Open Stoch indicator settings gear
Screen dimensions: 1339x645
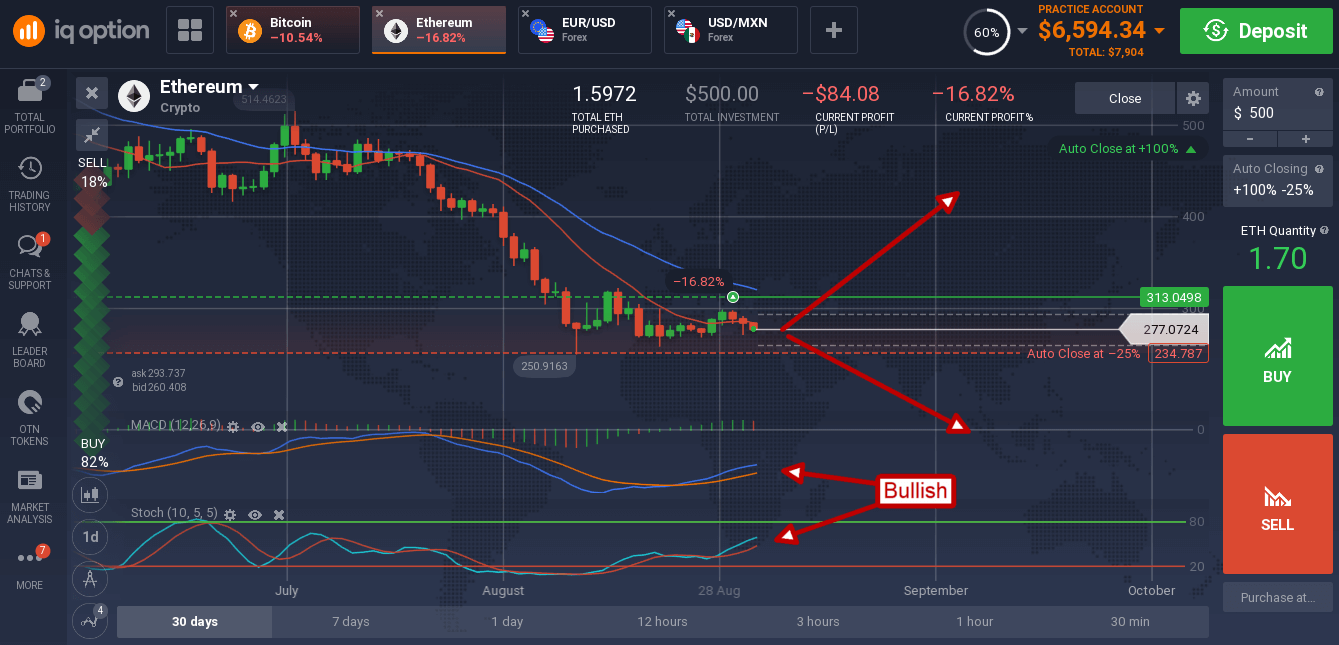[x=230, y=514]
